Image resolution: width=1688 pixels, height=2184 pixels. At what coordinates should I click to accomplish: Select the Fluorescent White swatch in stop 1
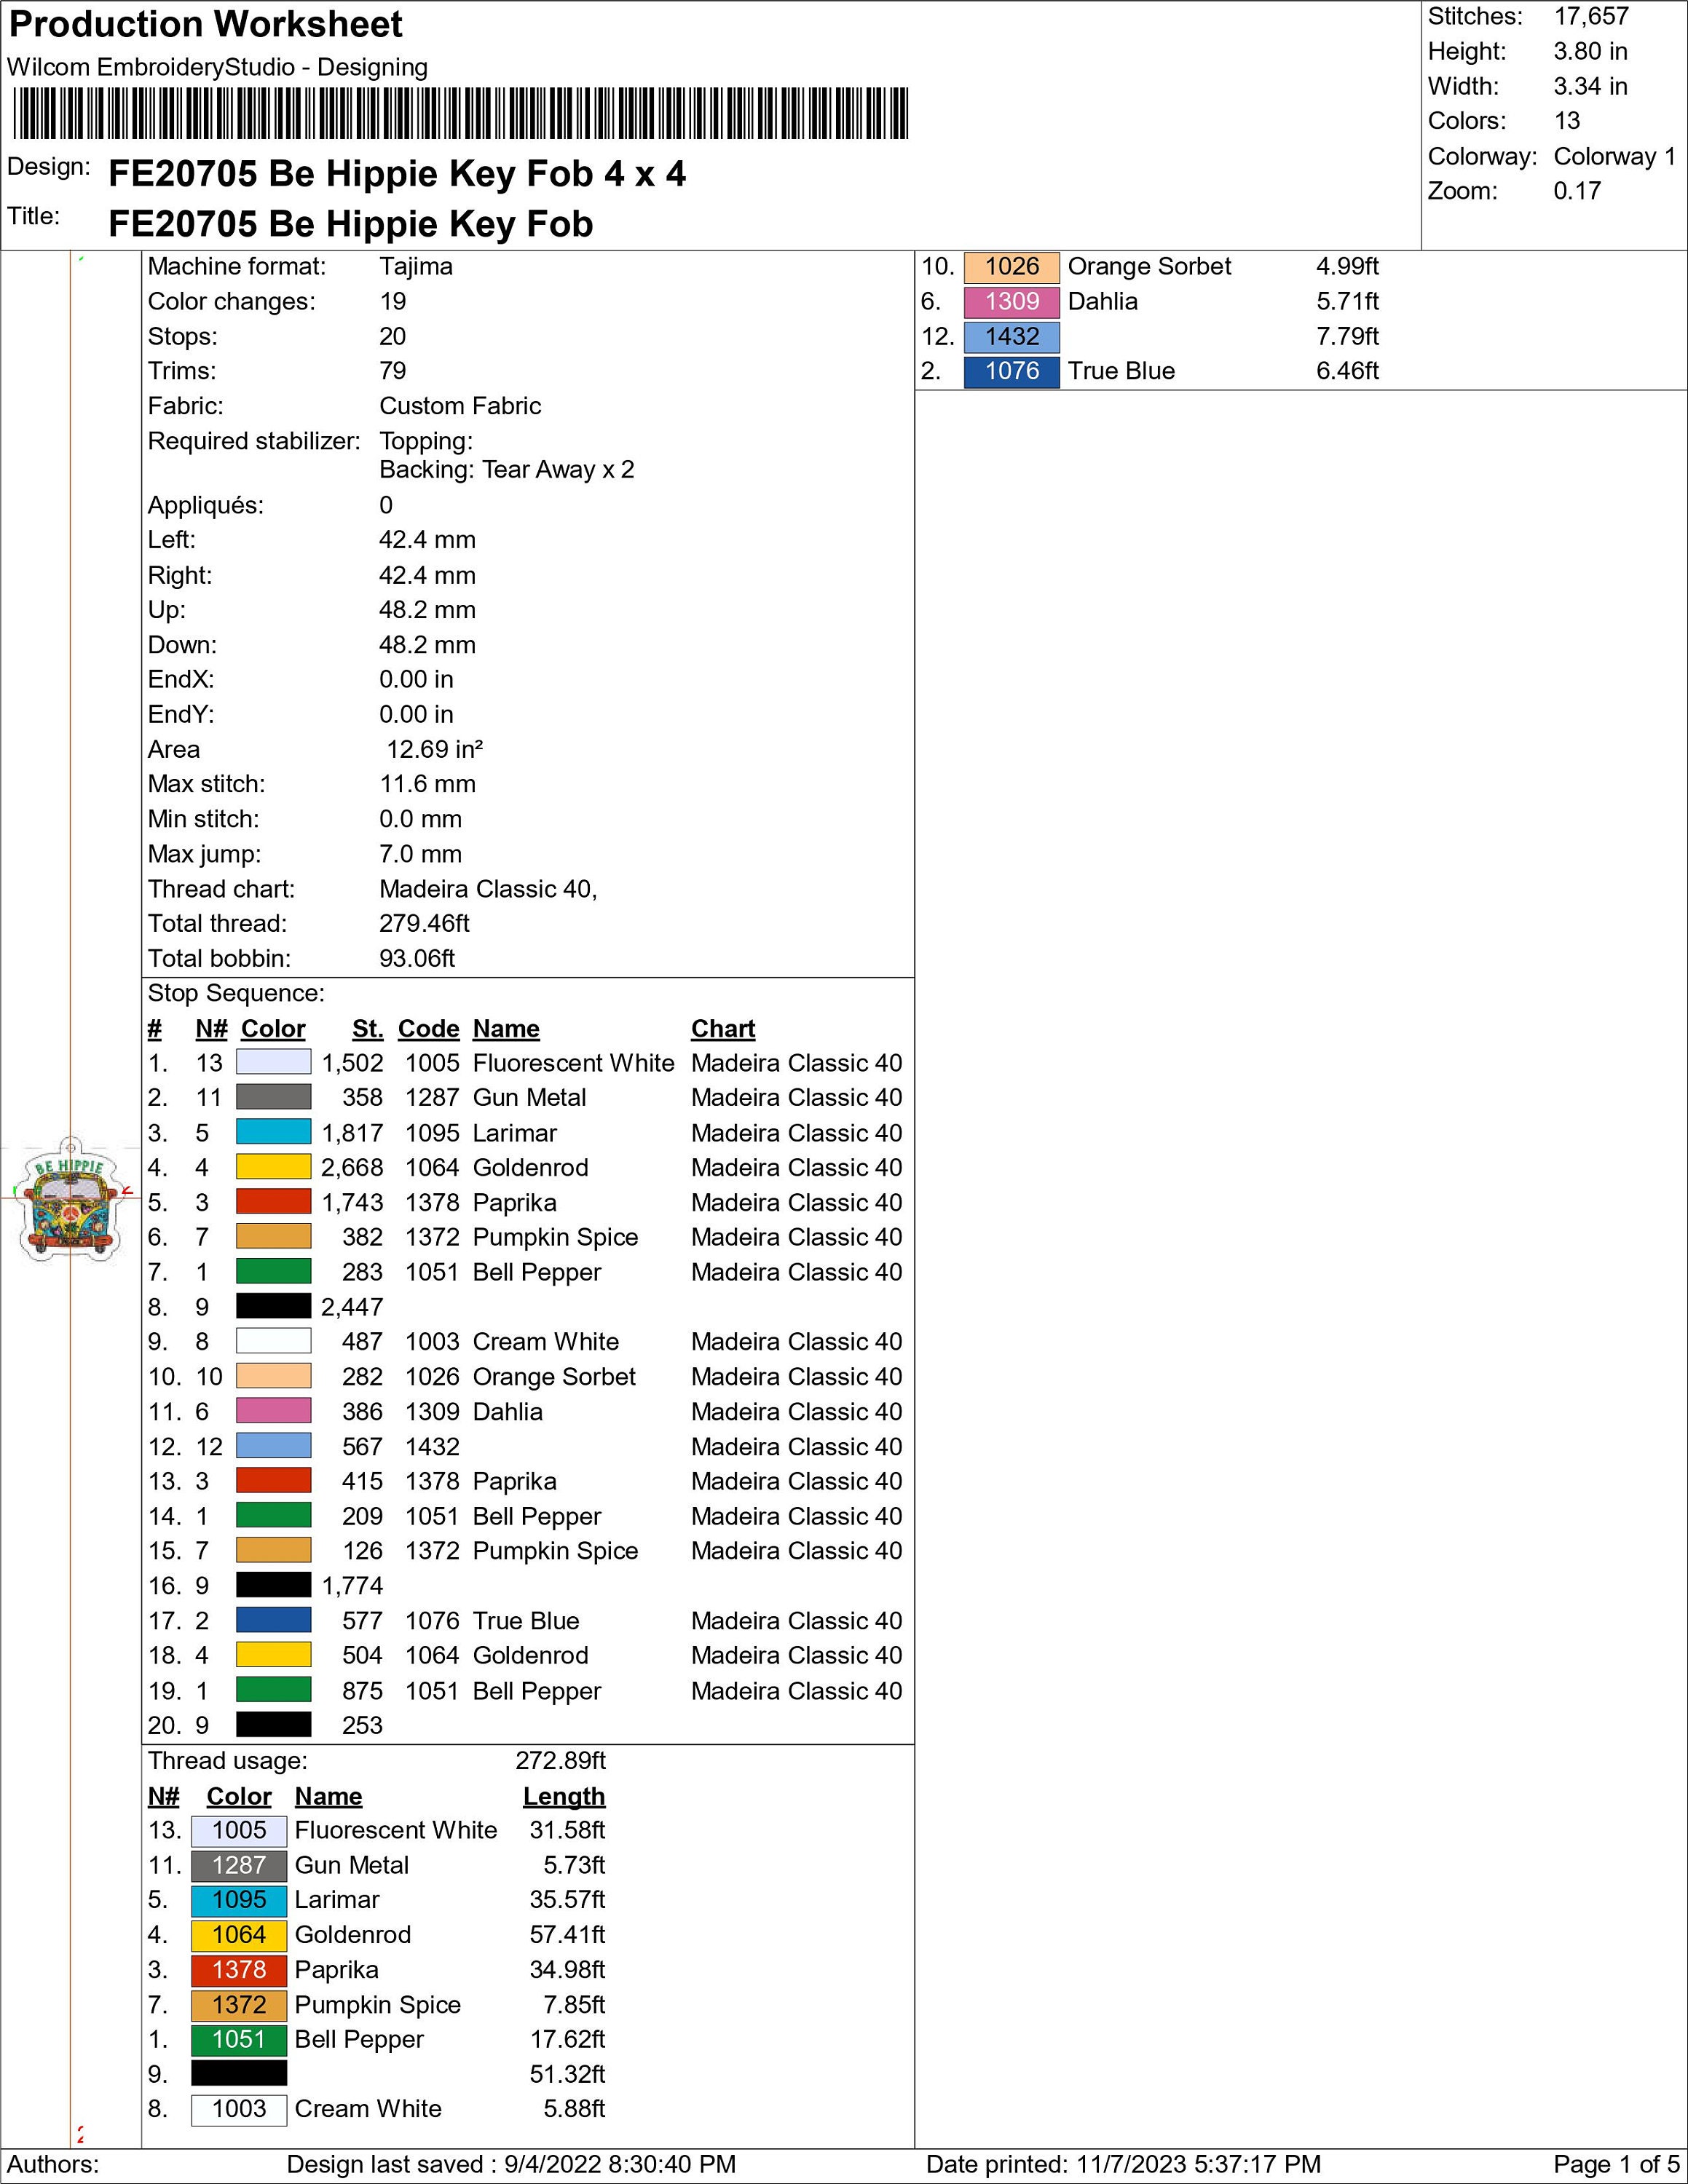coord(273,1062)
